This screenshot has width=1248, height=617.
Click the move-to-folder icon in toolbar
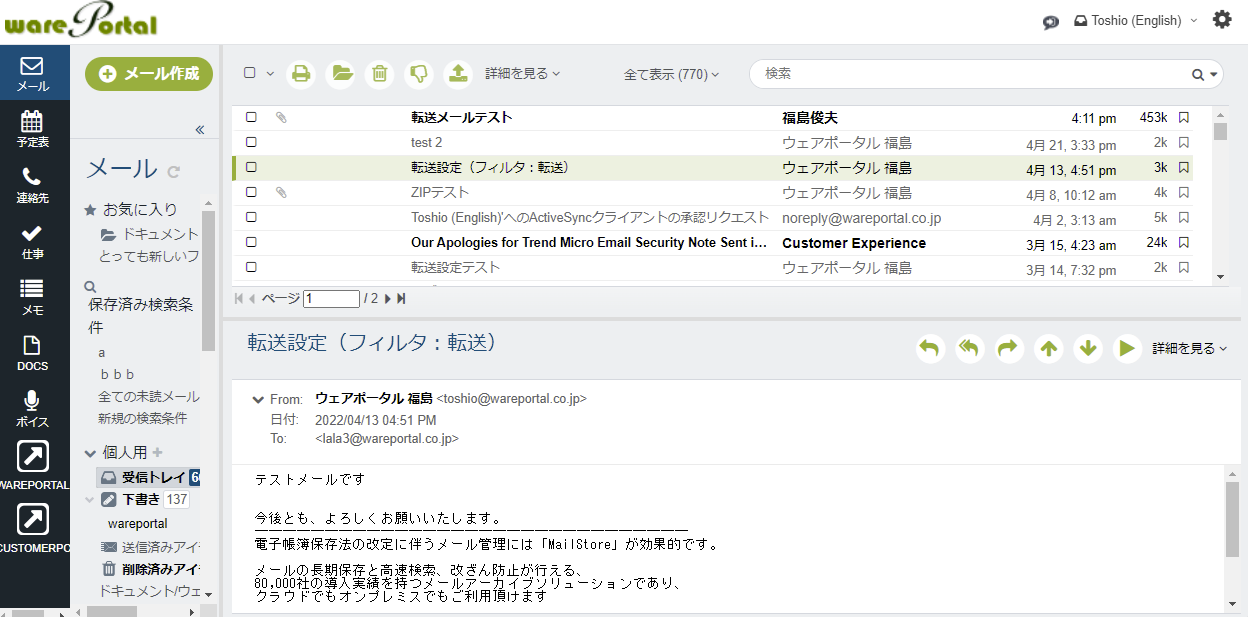click(x=341, y=73)
